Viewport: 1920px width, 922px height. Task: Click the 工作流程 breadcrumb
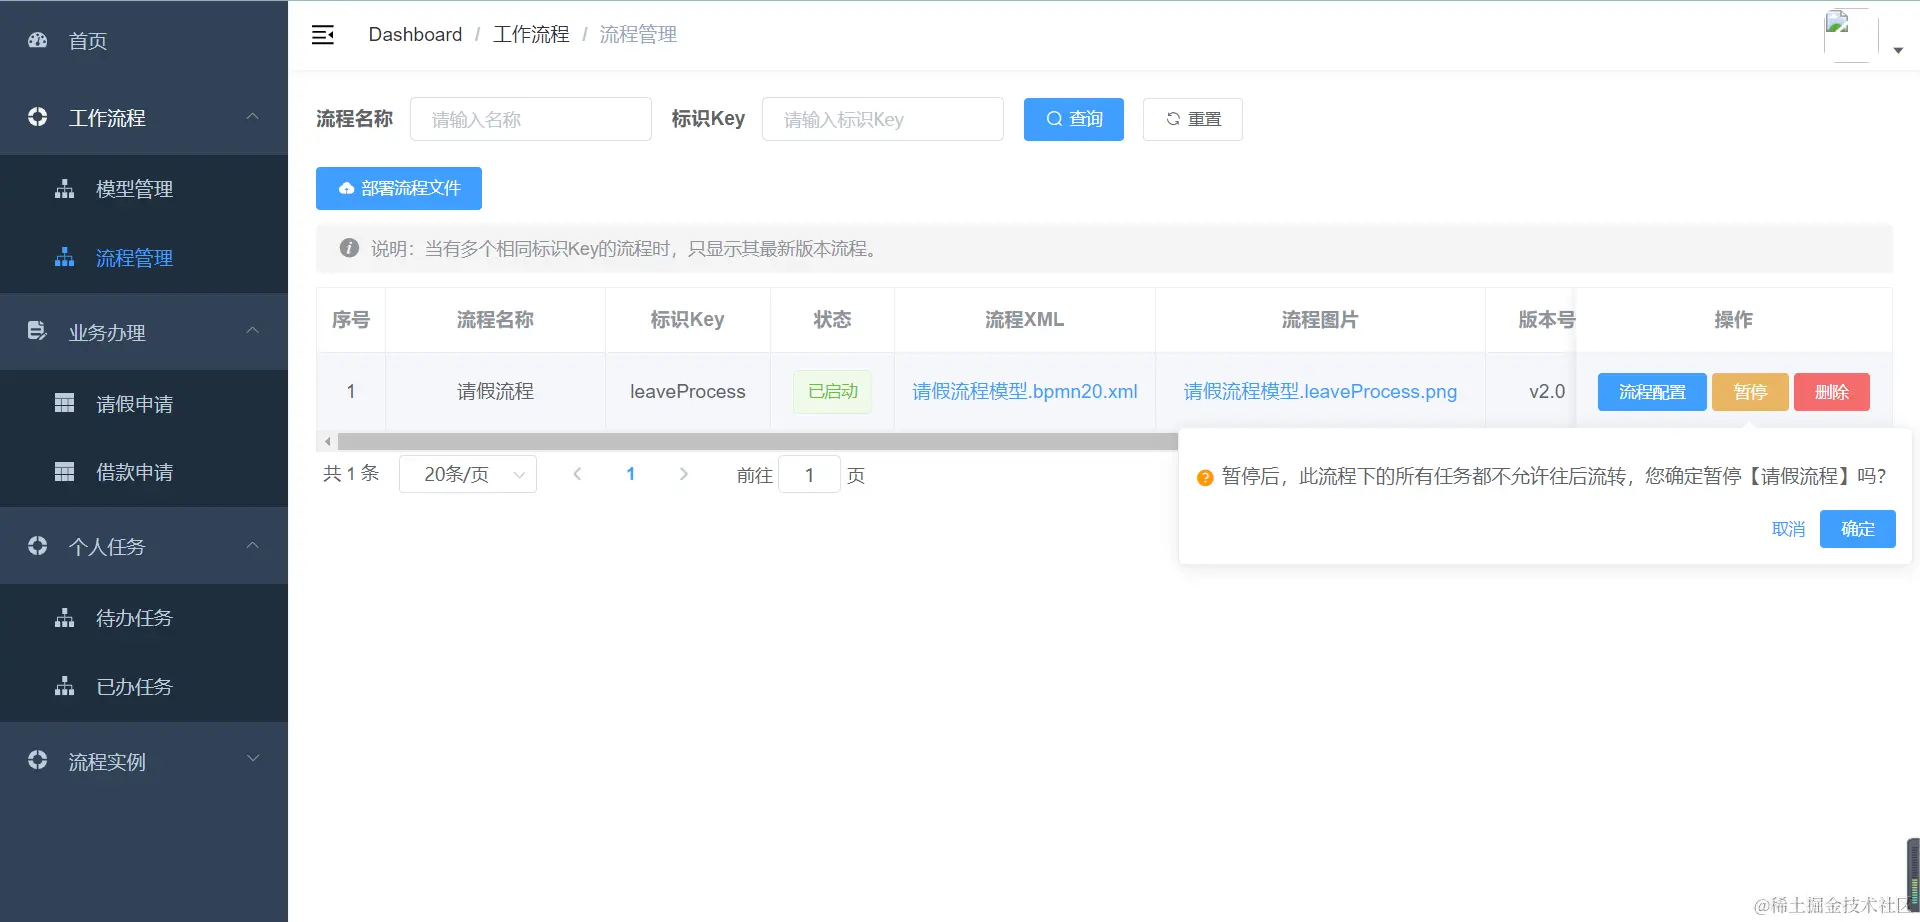point(531,35)
